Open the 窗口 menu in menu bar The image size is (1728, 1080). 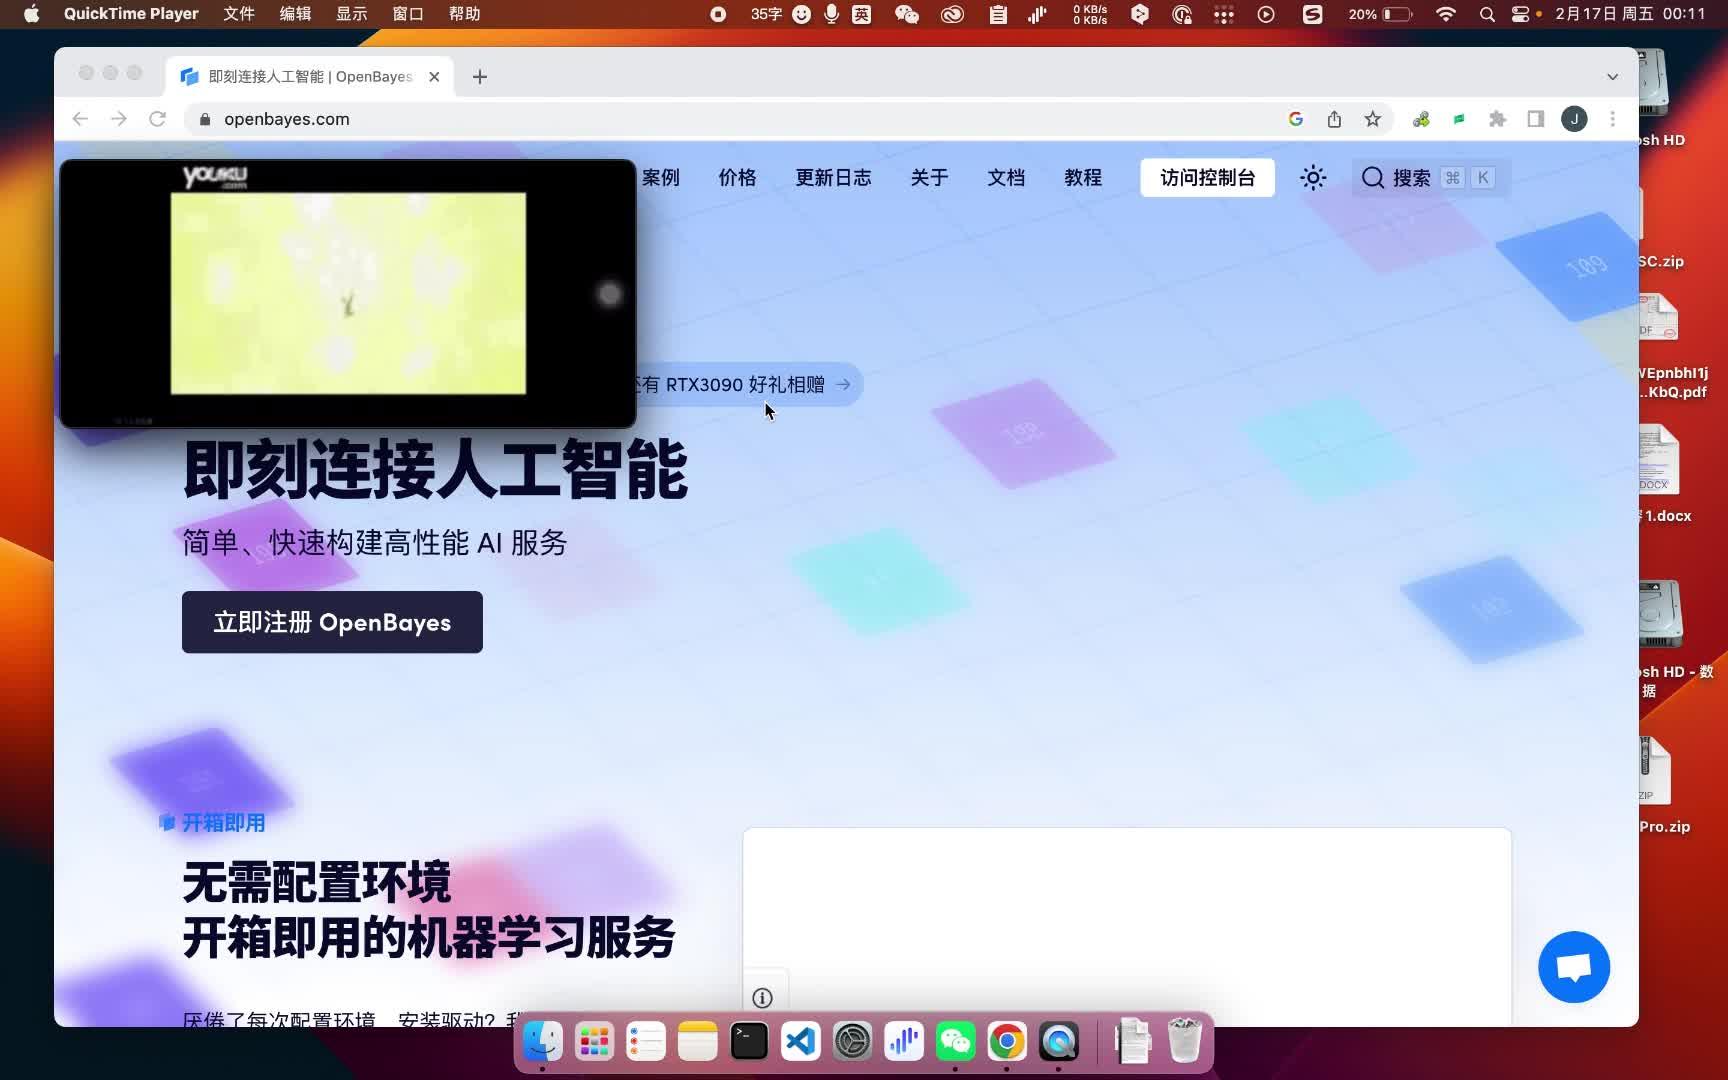tap(408, 14)
